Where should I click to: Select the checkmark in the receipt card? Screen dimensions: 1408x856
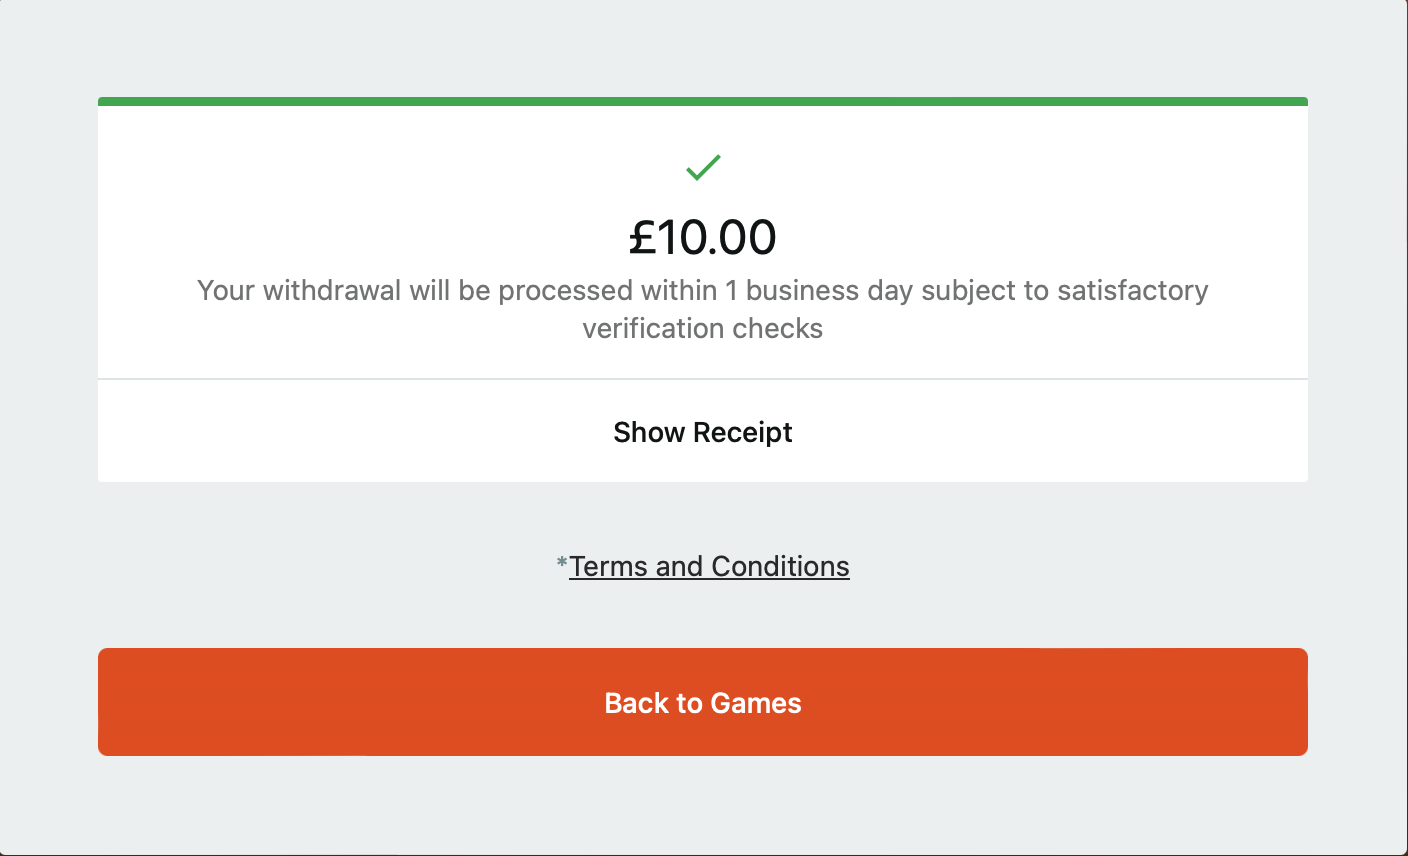point(703,168)
